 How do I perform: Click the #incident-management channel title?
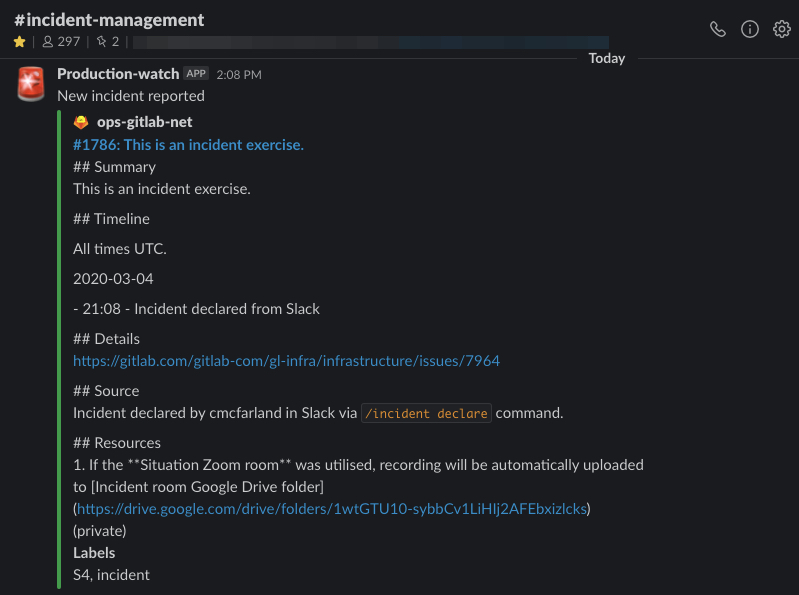point(109,20)
